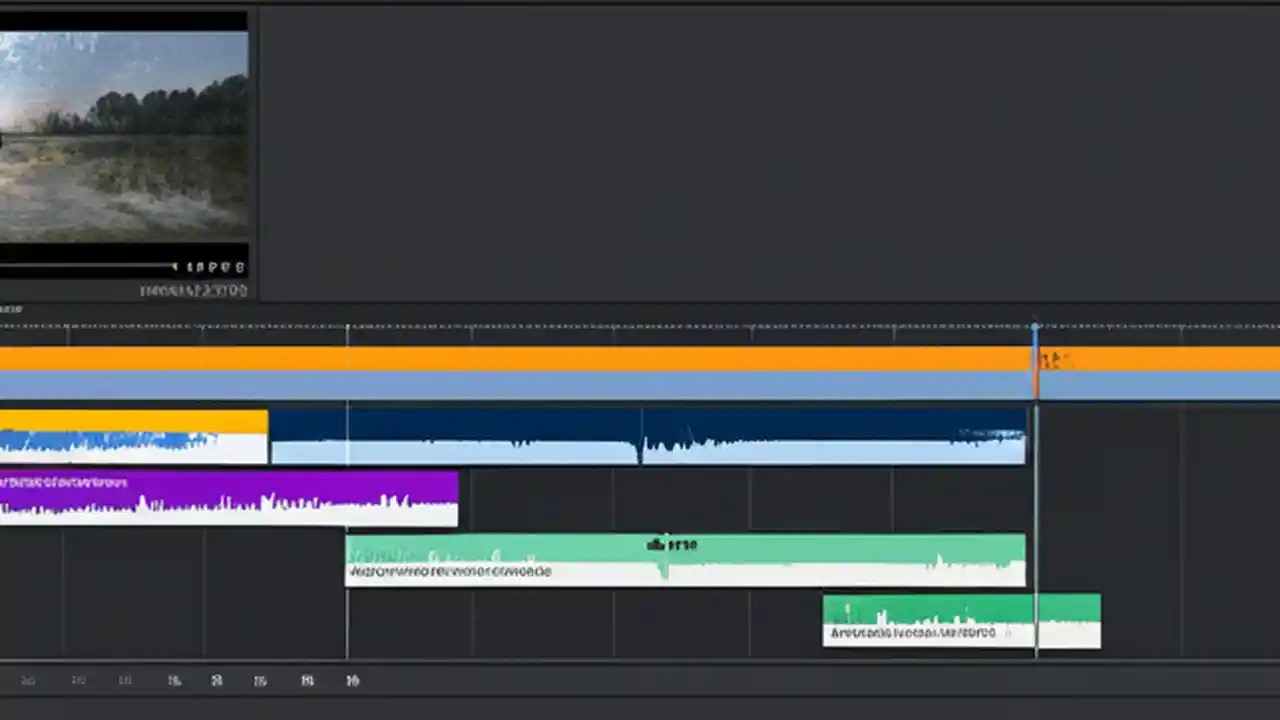
Task: Click the playhead marker on the timeline ruler
Action: pos(1035,325)
